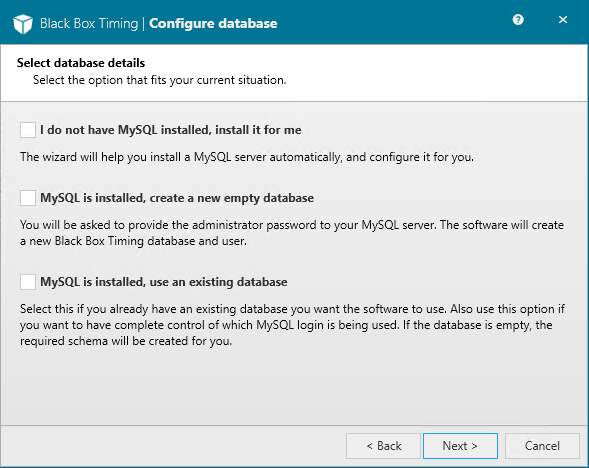
Task: Check 'use an existing database' option
Action: click(28, 282)
